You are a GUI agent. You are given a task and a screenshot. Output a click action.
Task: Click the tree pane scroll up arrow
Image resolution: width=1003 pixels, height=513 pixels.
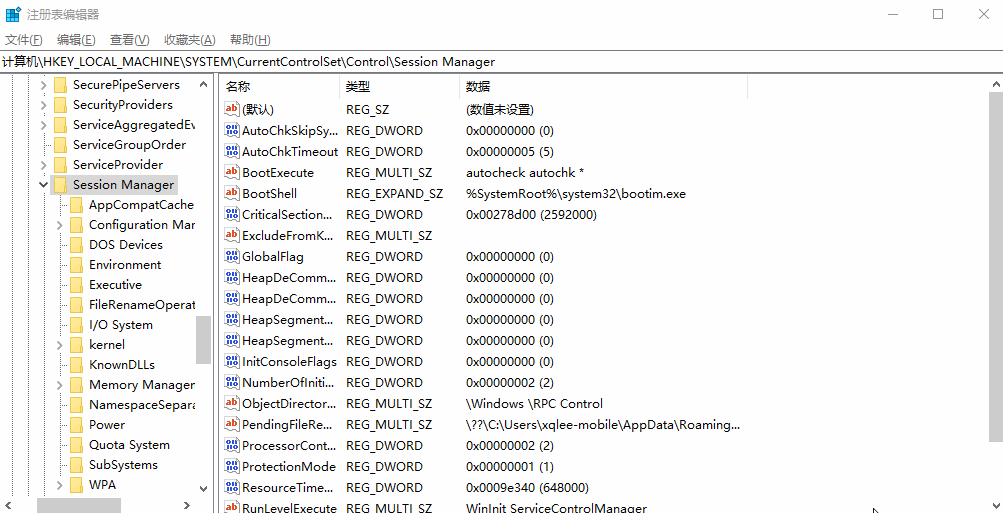pos(203,84)
